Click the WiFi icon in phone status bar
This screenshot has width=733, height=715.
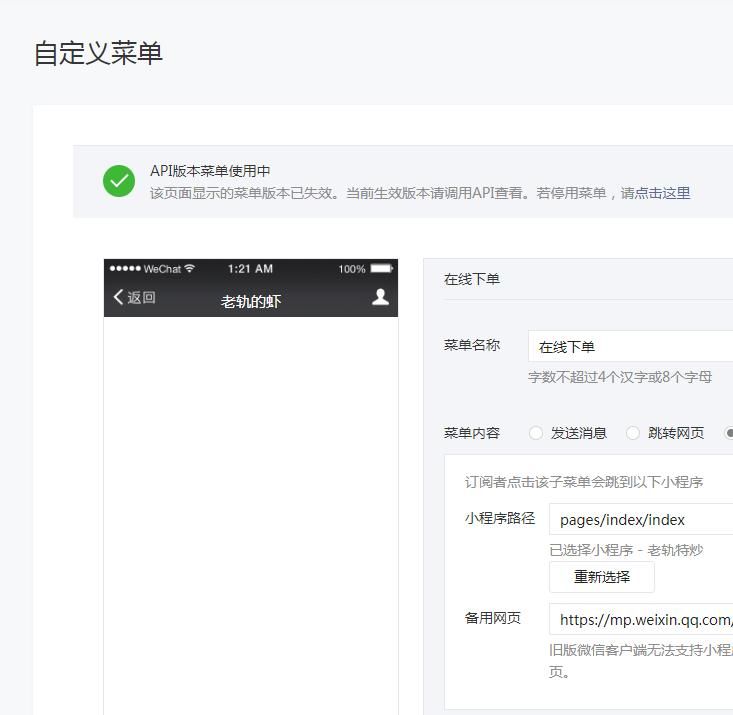(x=190, y=269)
